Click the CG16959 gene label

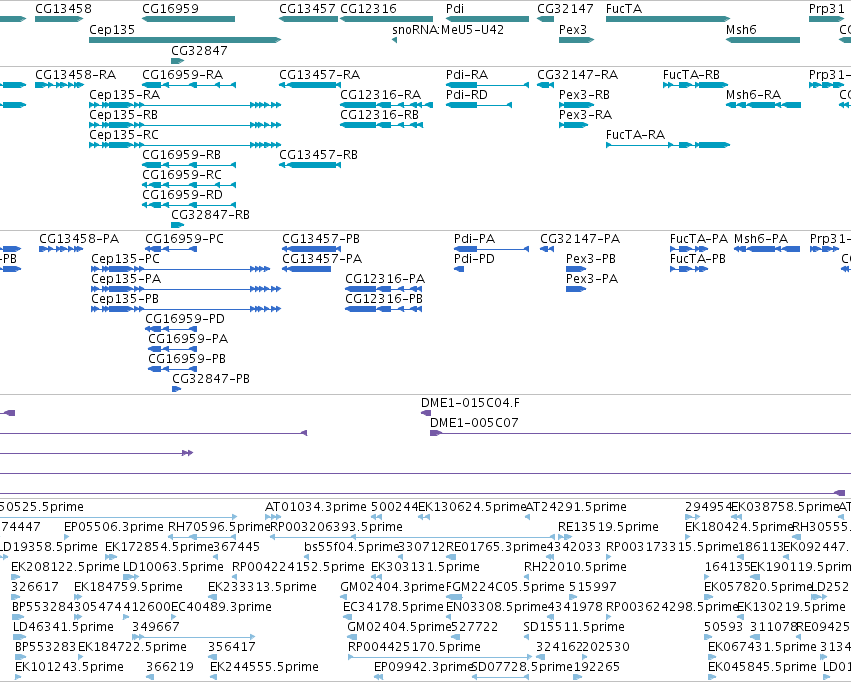pos(170,9)
